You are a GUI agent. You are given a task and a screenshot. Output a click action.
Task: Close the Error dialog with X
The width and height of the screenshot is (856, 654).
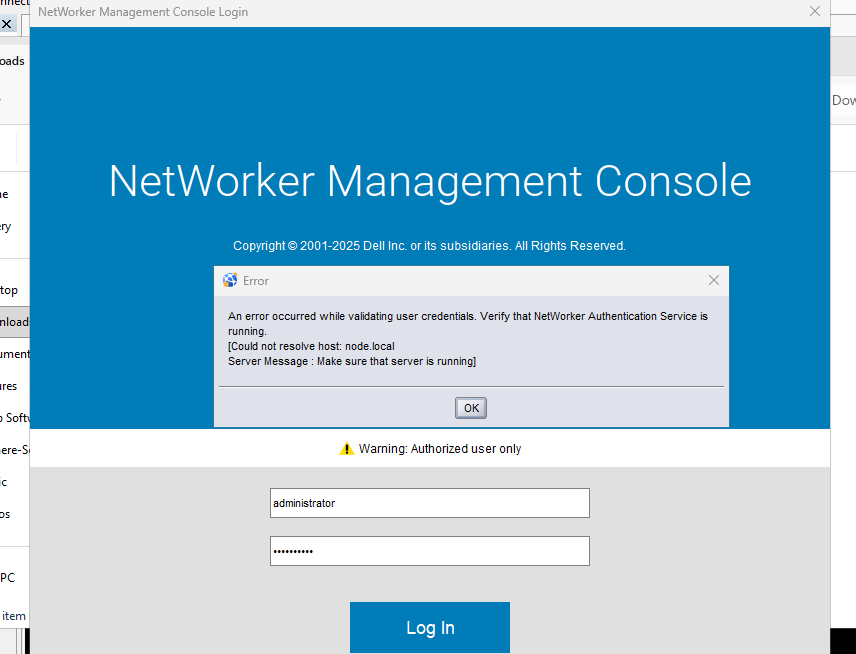coord(714,280)
